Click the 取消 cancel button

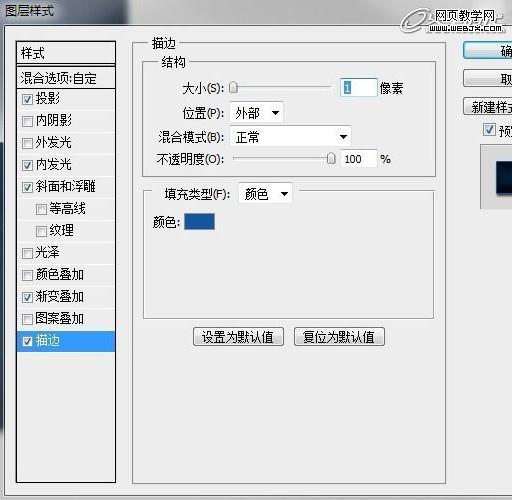(x=488, y=79)
